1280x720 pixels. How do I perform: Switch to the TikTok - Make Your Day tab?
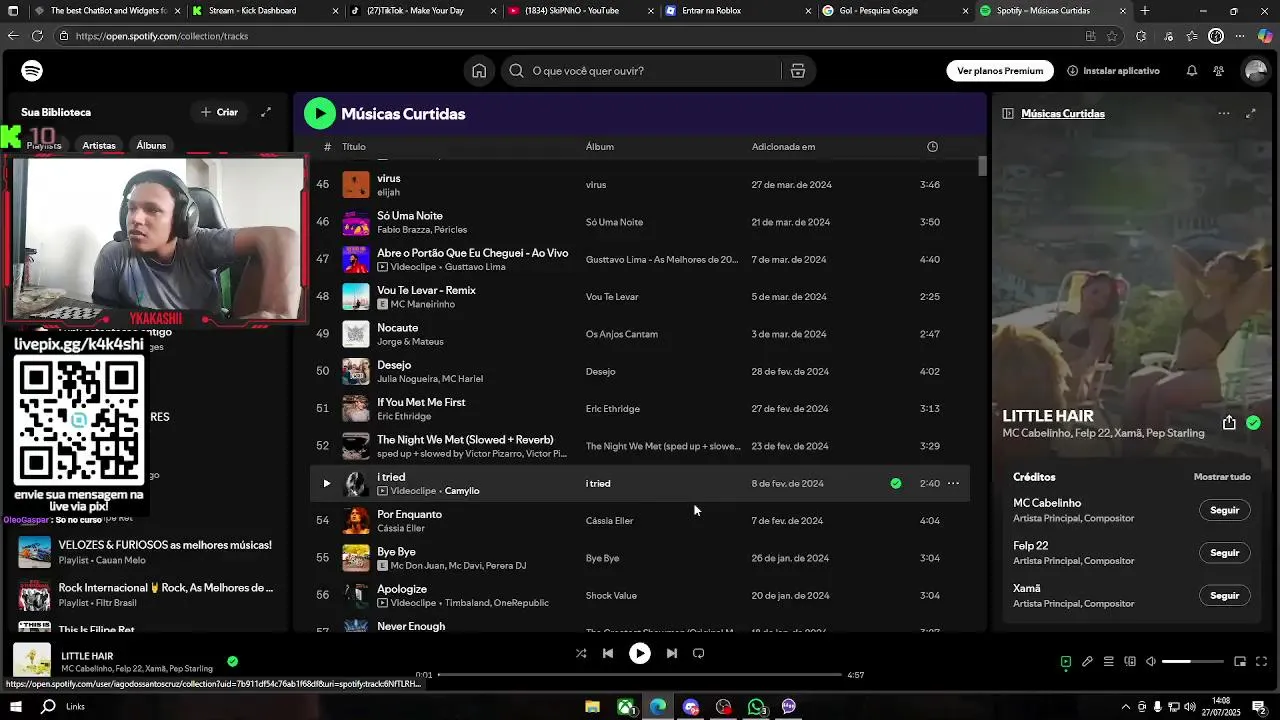421,11
